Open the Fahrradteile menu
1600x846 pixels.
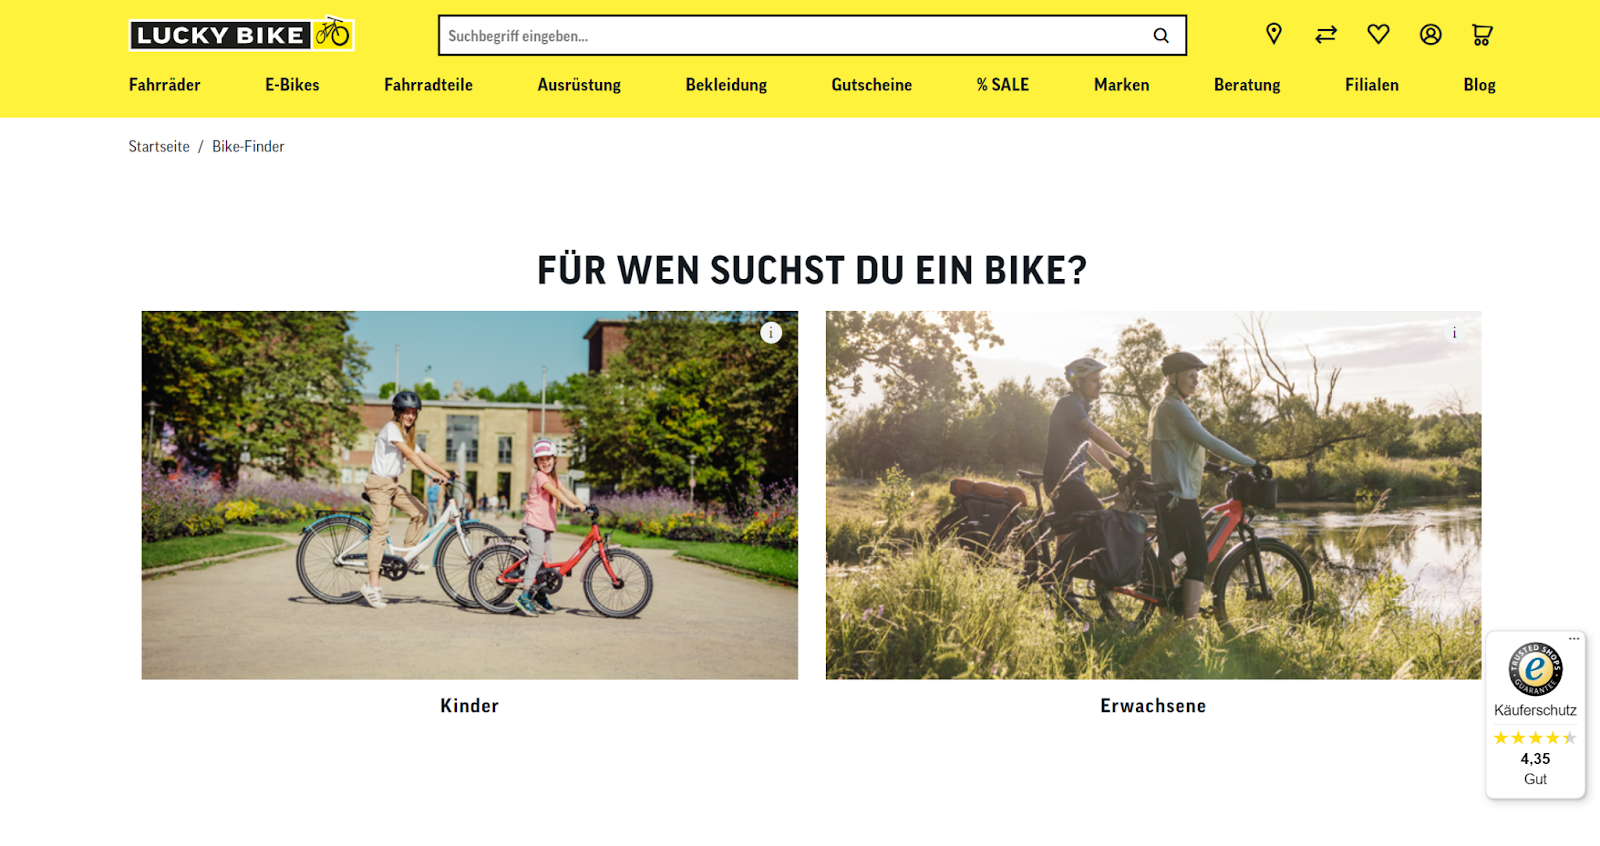428,85
